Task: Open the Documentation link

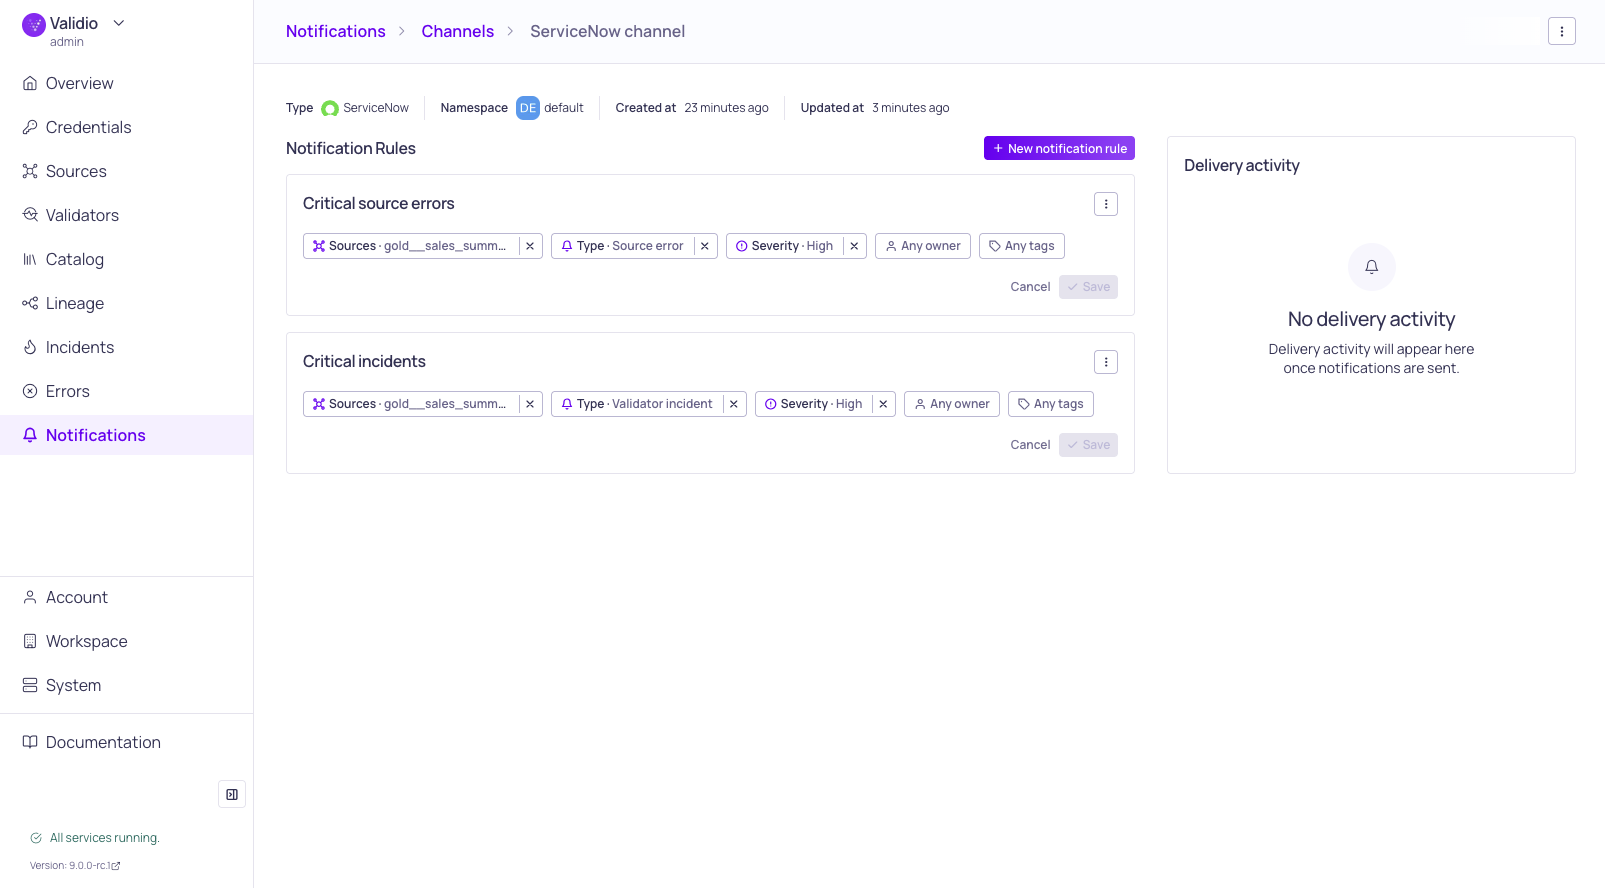Action: tap(126, 742)
